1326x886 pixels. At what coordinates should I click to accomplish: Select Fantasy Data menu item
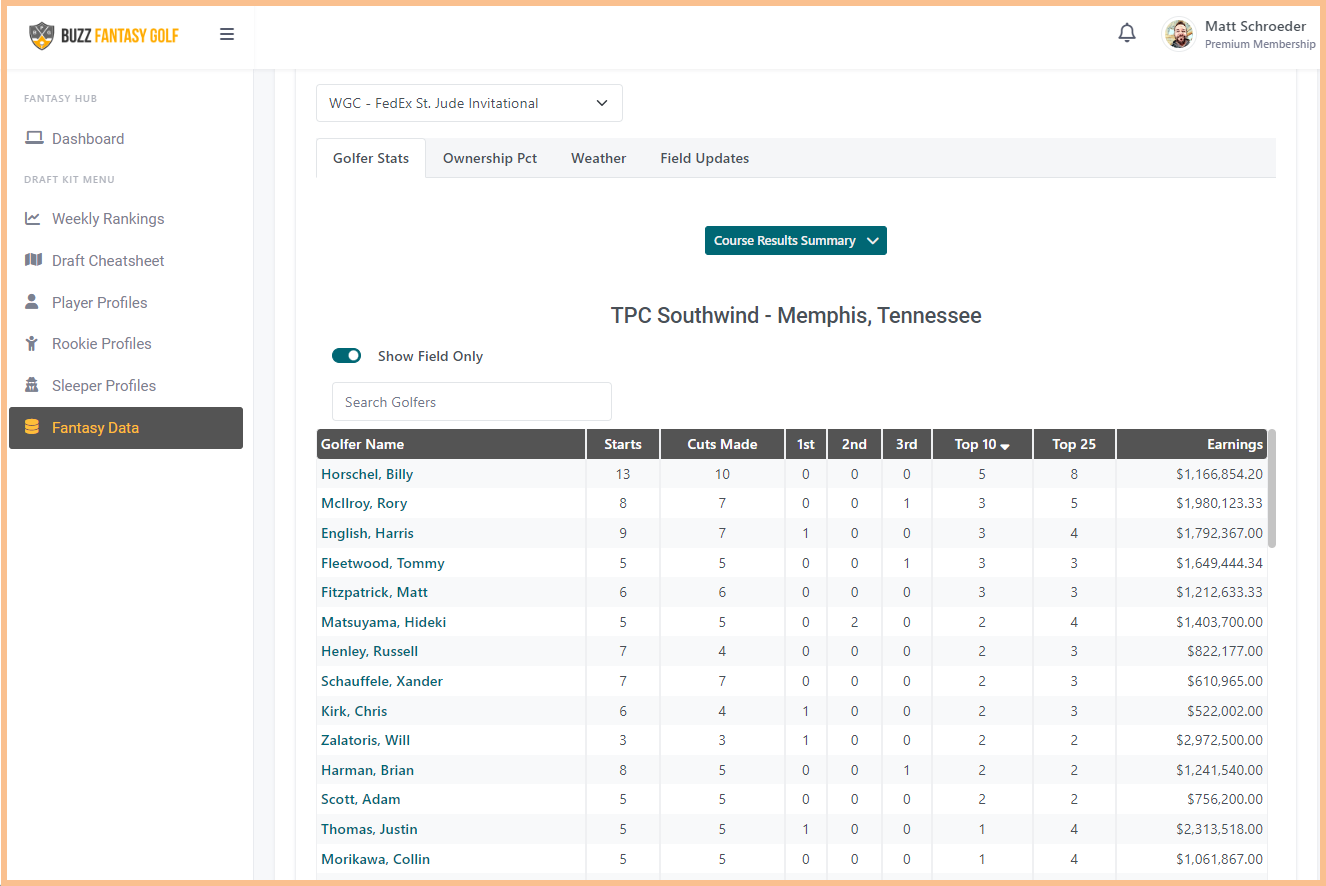pos(126,428)
